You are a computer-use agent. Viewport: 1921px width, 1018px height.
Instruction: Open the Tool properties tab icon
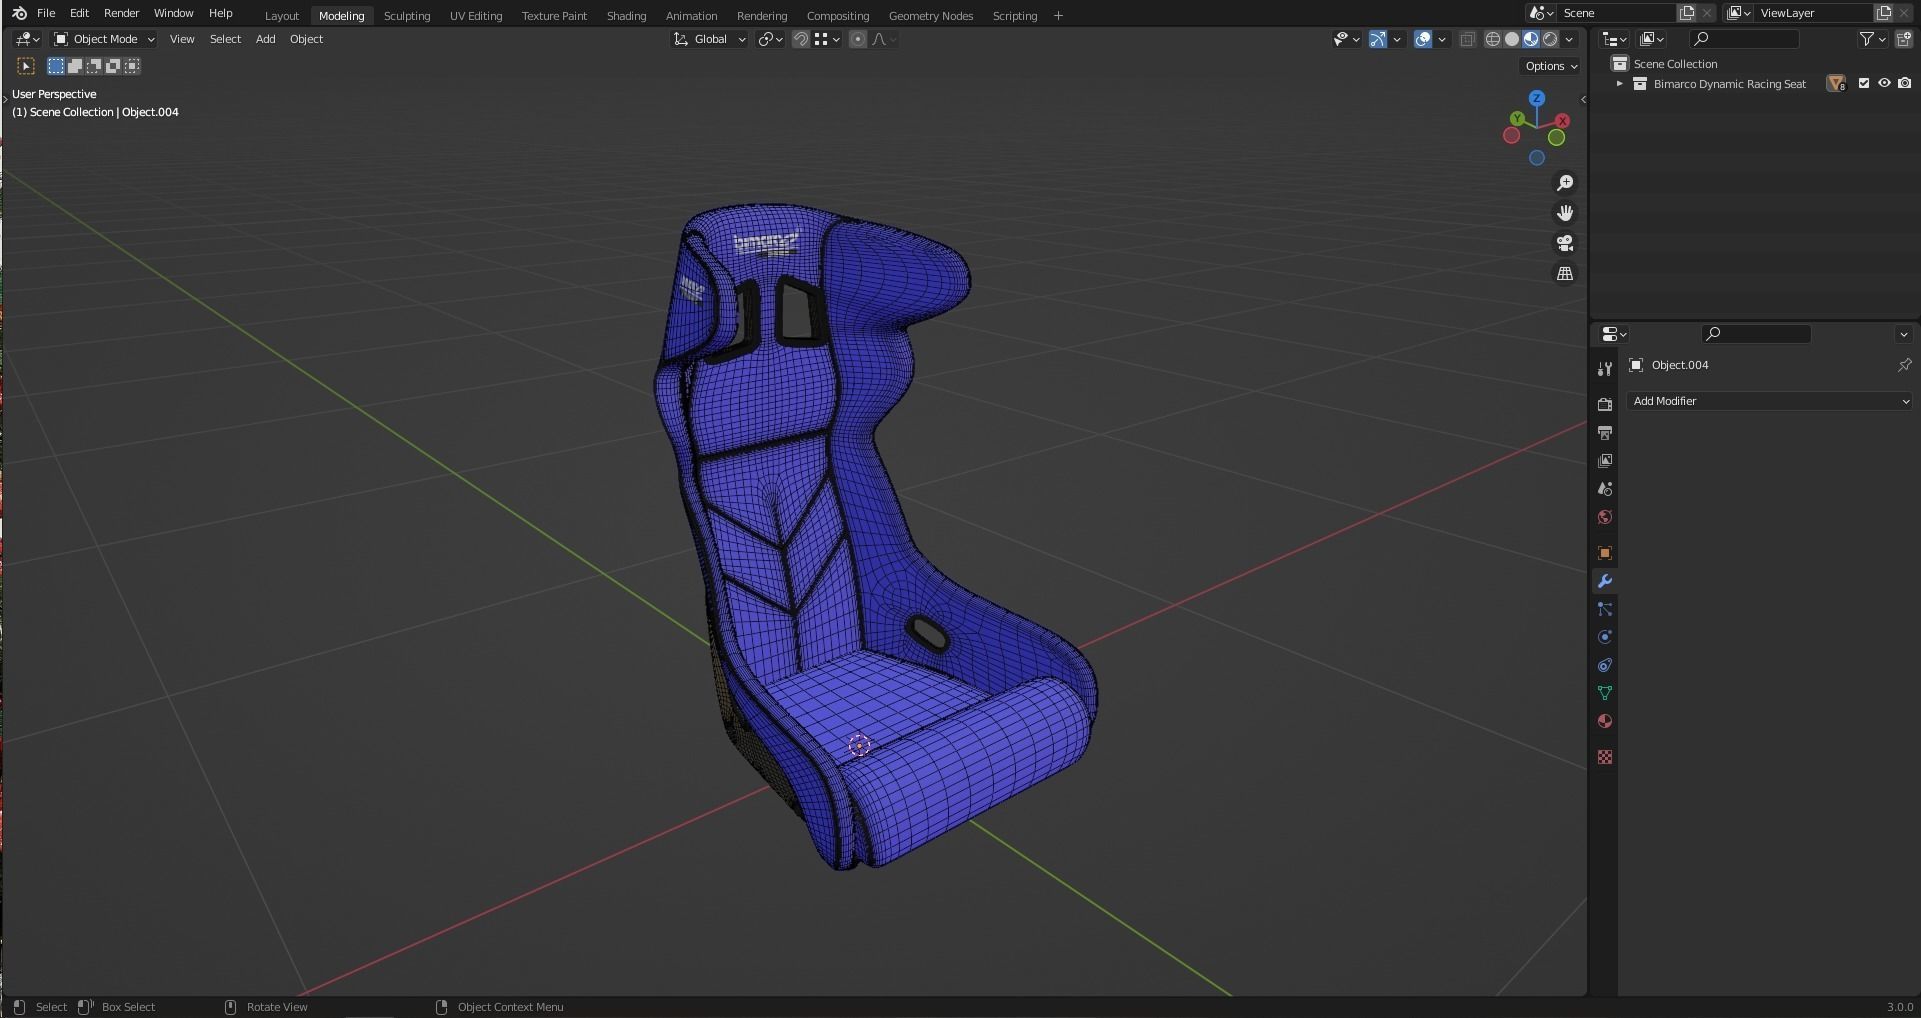(x=1605, y=369)
